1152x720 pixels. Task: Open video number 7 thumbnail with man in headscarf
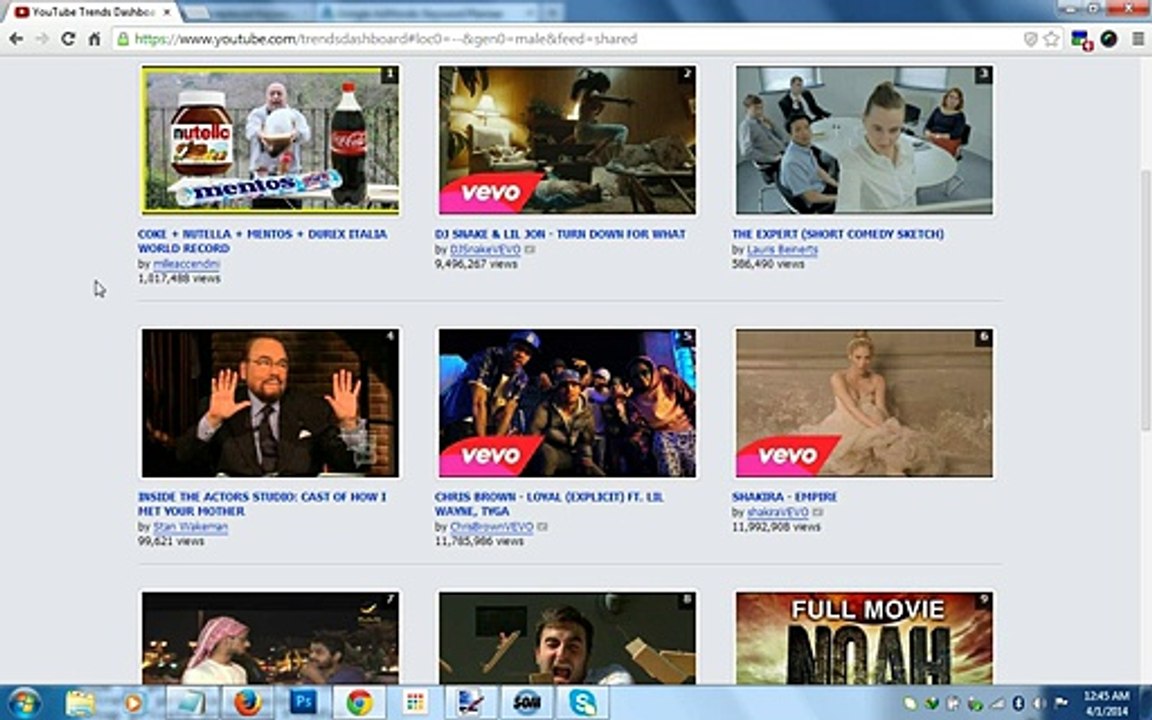pyautogui.click(x=270, y=638)
